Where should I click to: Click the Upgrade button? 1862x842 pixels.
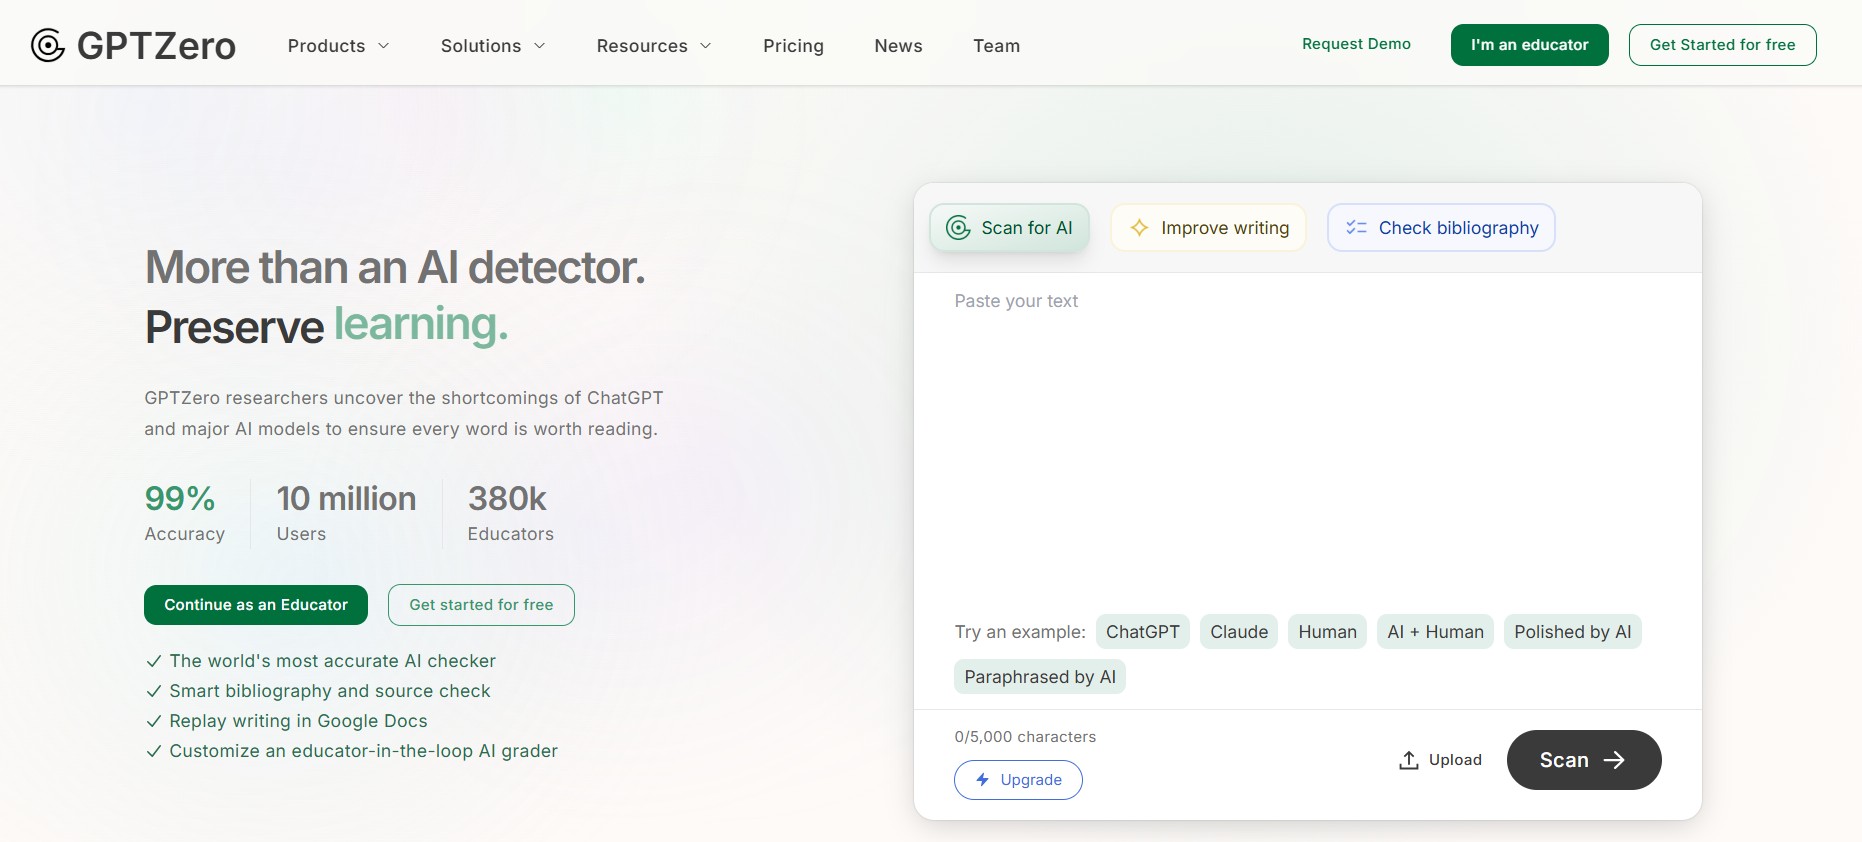tap(1018, 780)
